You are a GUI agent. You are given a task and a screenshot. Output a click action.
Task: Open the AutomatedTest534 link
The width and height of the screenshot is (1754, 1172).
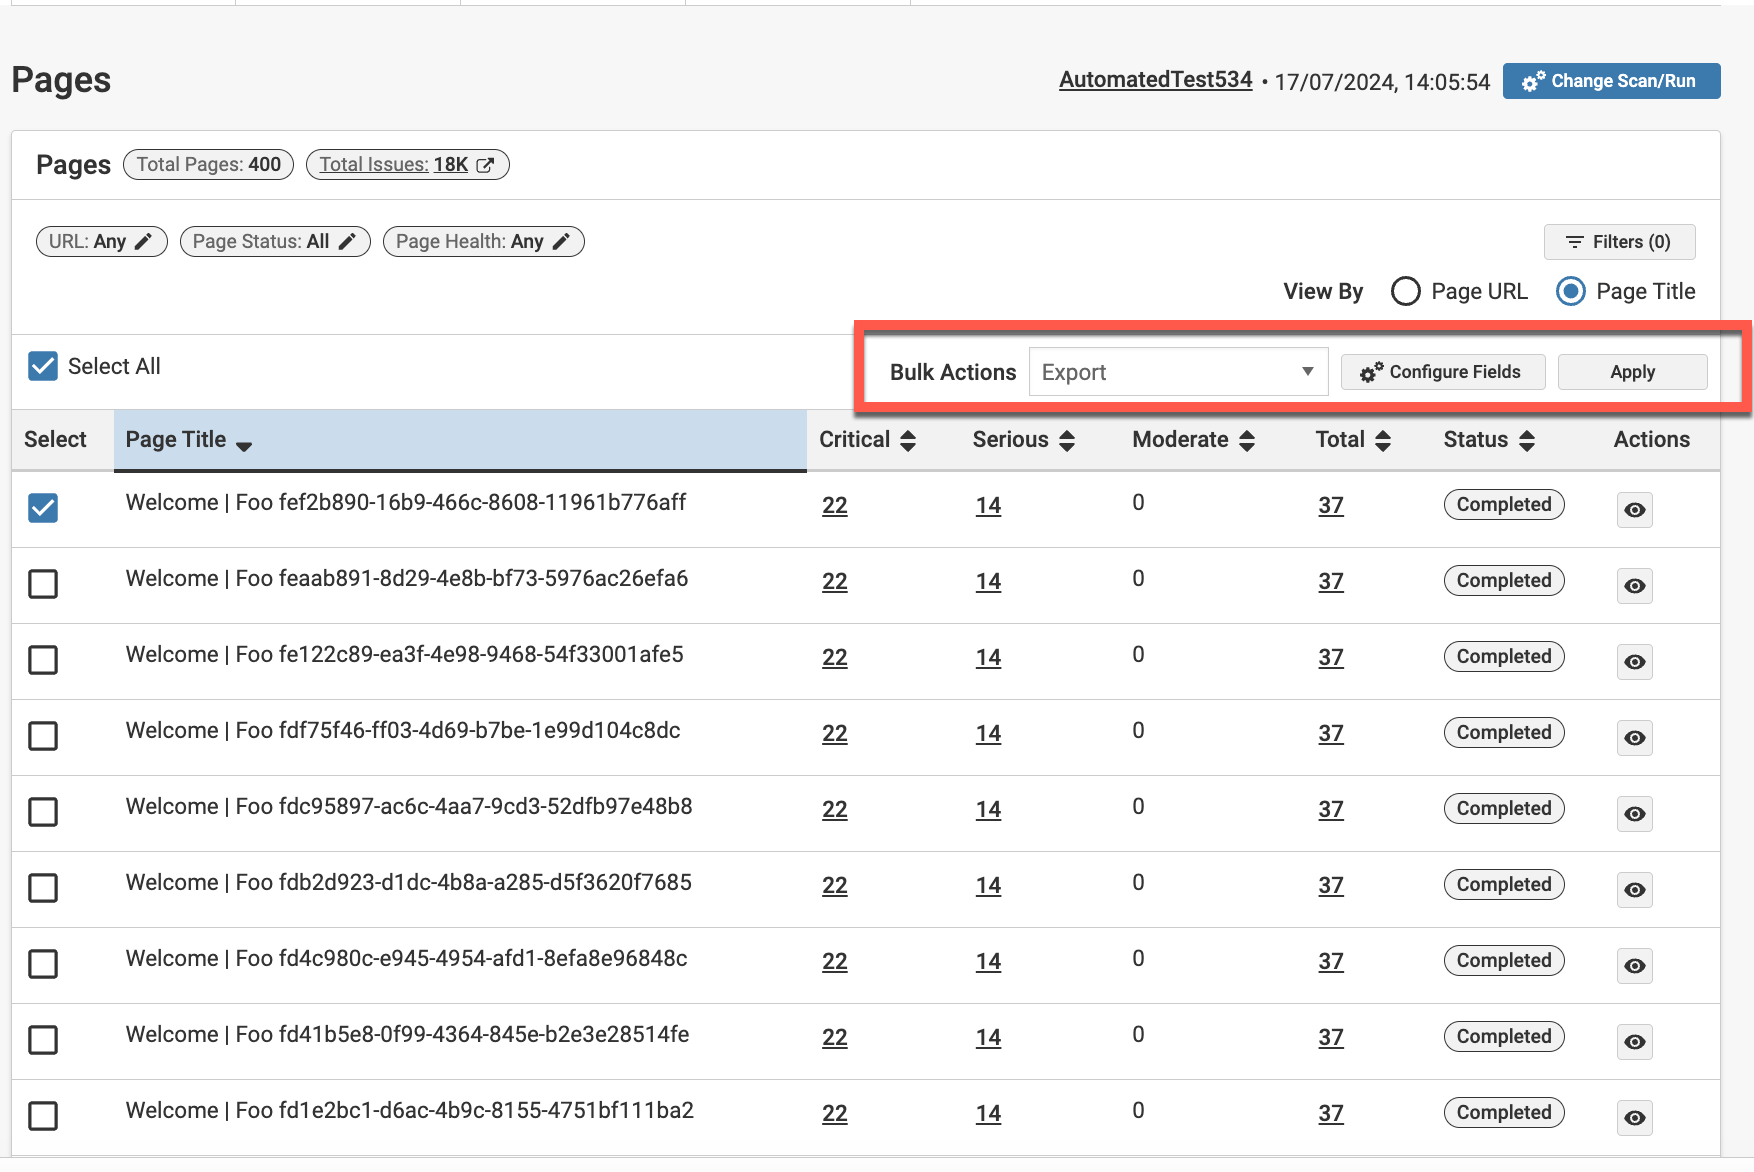tap(1155, 80)
